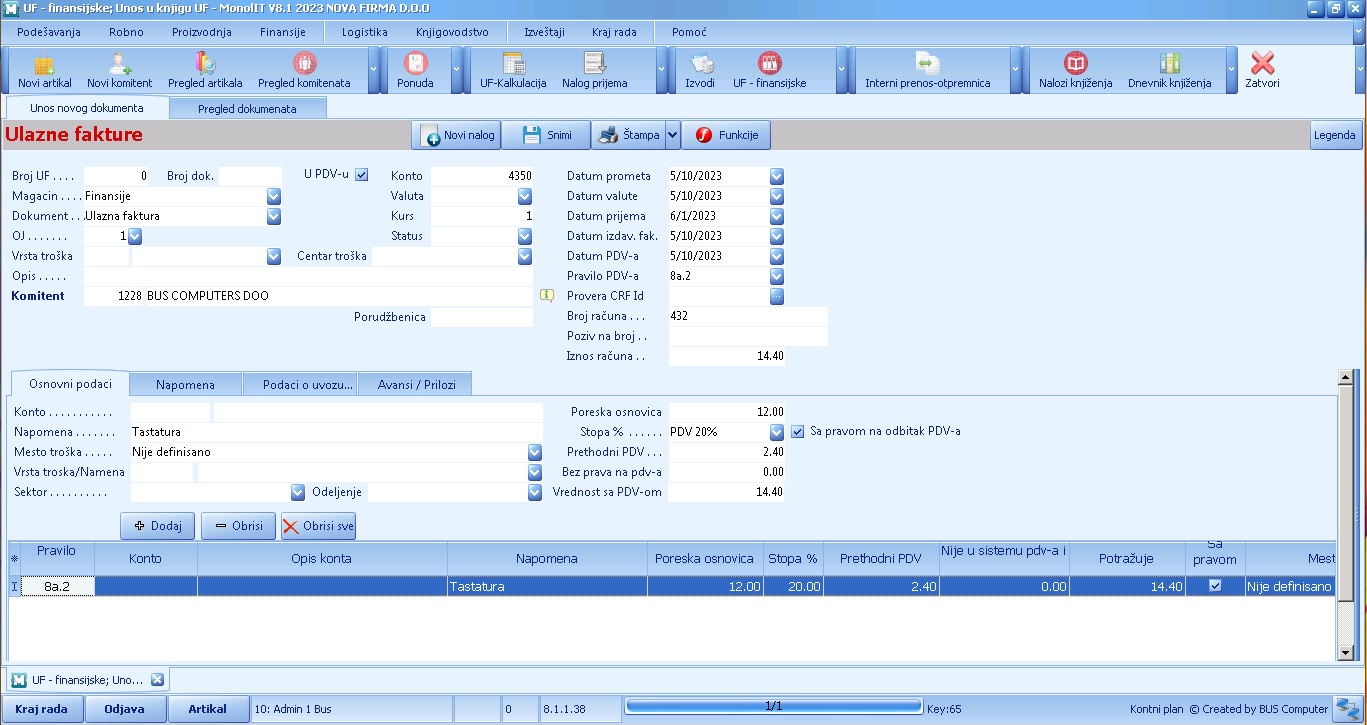This screenshot has width=1367, height=725.
Task: Switch to the Pregled dokumenata tab
Action: pyautogui.click(x=247, y=108)
